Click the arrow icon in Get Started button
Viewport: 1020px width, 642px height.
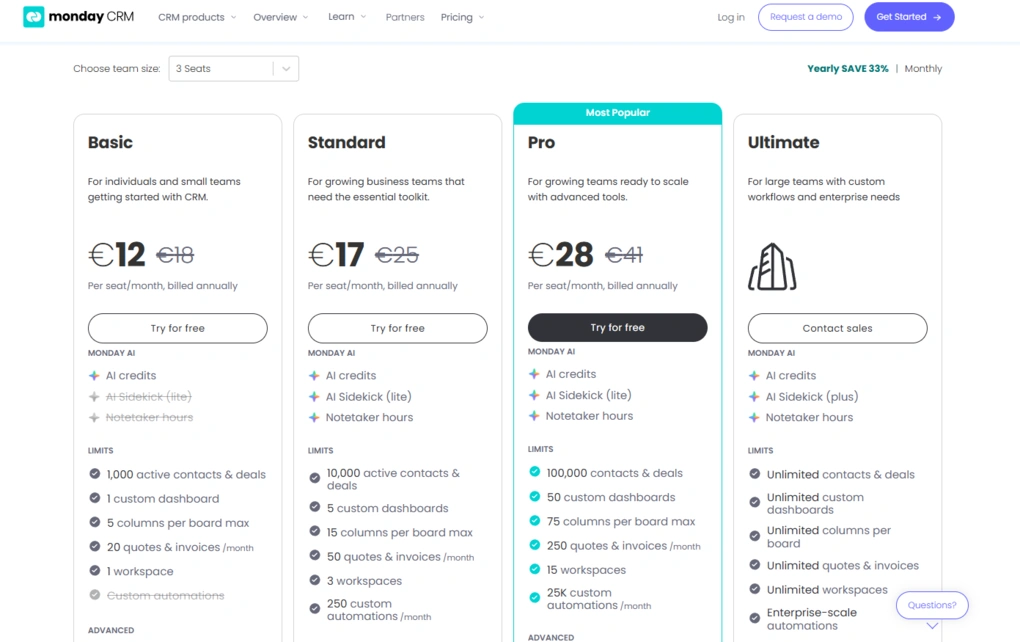937,18
